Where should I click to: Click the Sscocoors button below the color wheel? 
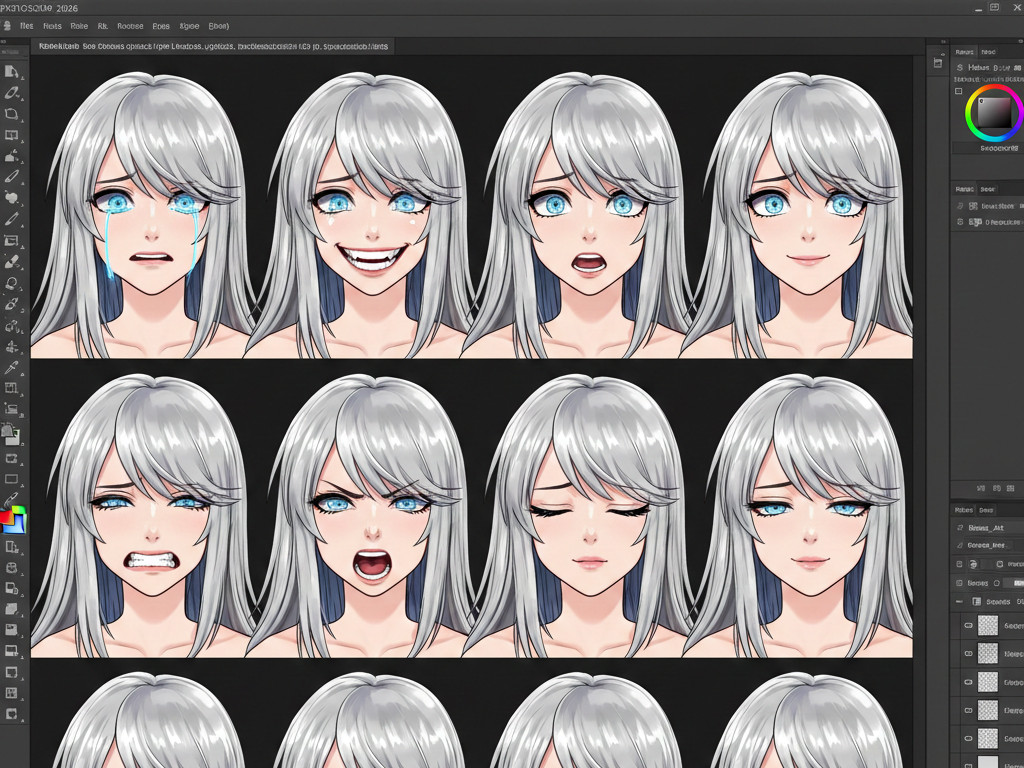[x=999, y=148]
